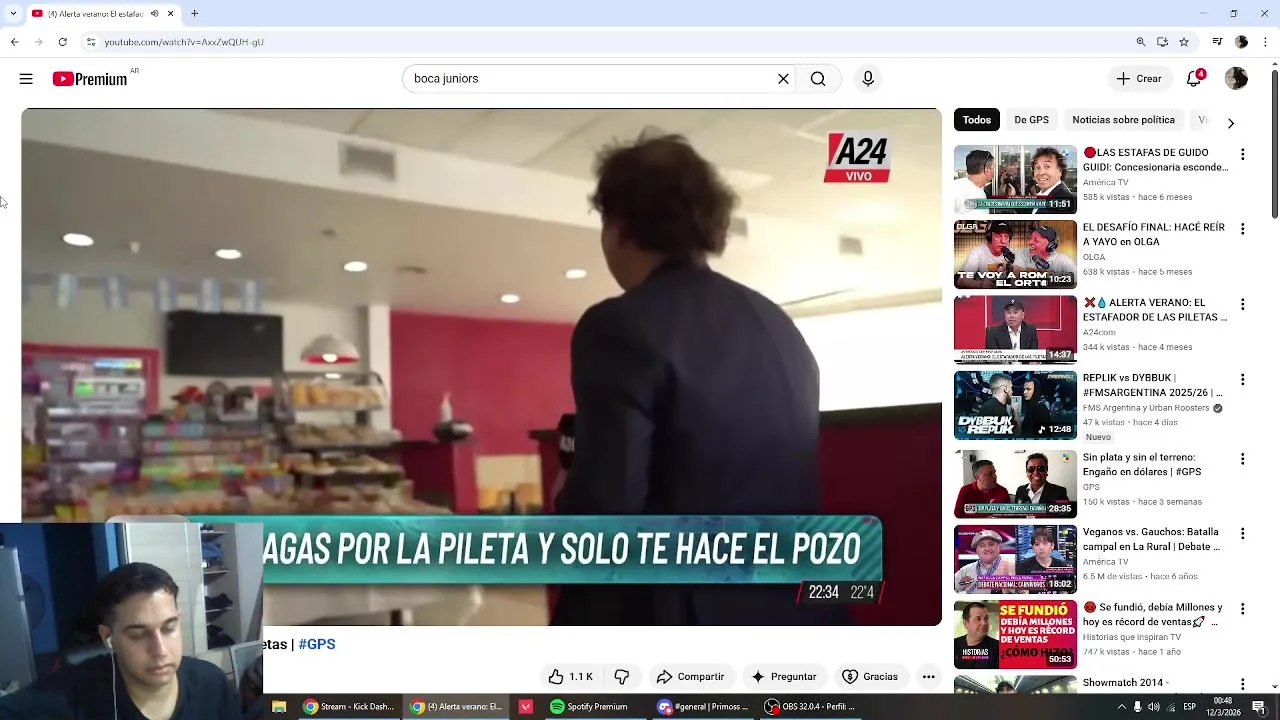The width and height of the screenshot is (1280, 720).
Task: Go back in browser history
Action: (14, 42)
